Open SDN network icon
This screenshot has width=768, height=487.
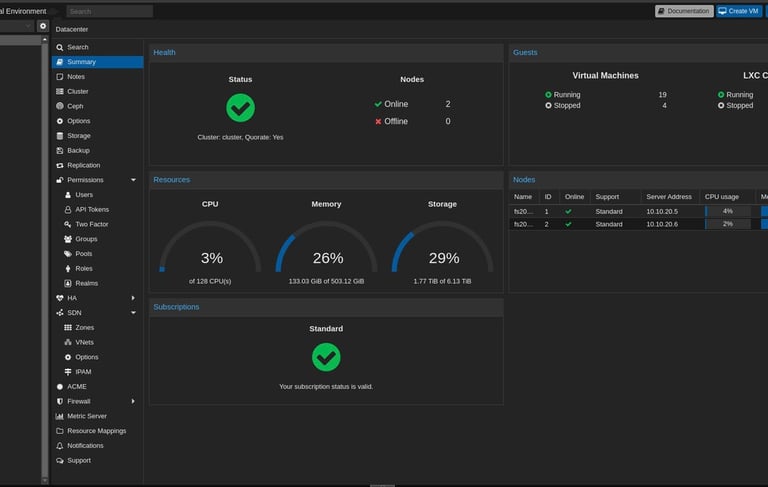(59, 313)
